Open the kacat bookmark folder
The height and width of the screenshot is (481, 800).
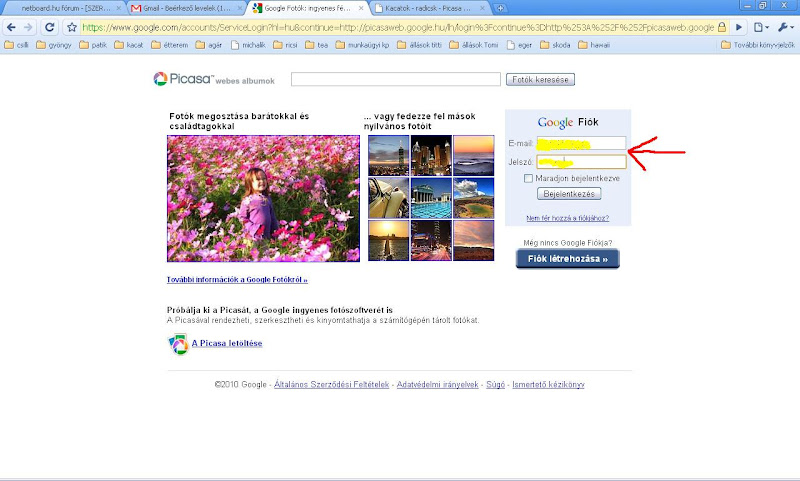pos(129,45)
